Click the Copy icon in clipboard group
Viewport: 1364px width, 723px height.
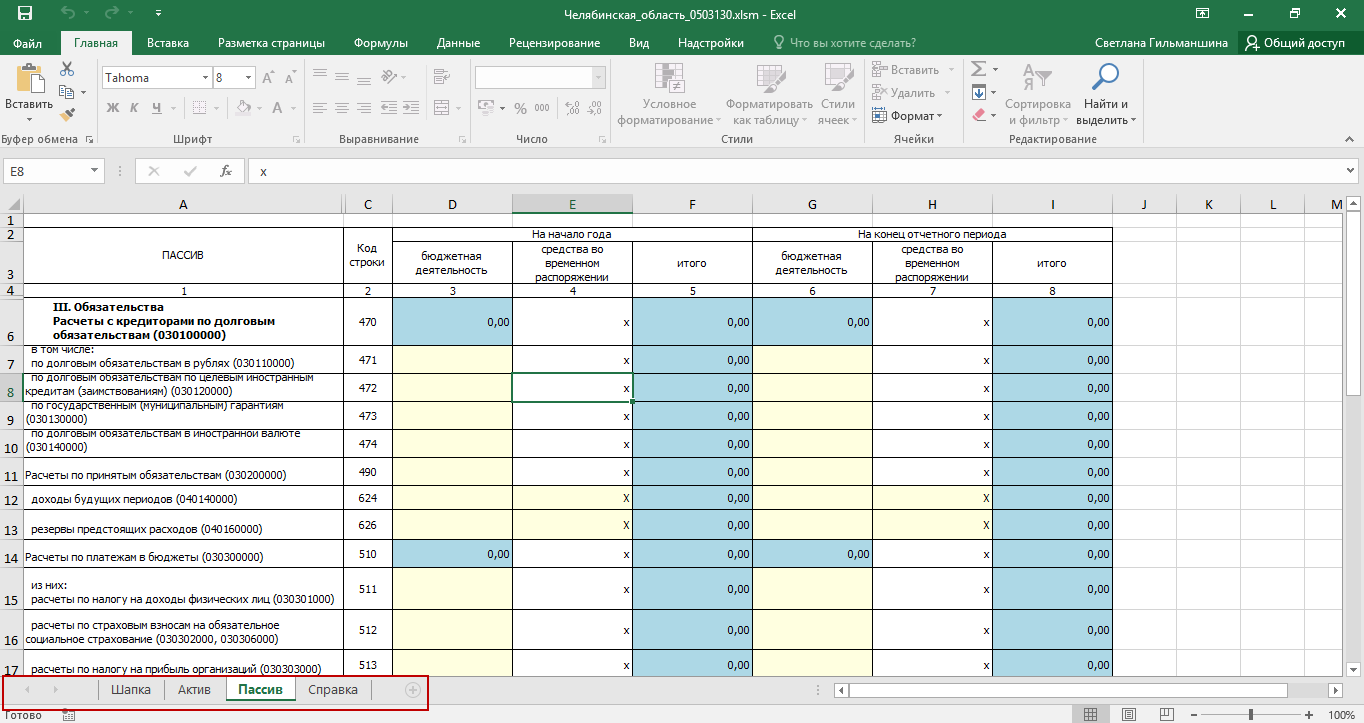(67, 92)
